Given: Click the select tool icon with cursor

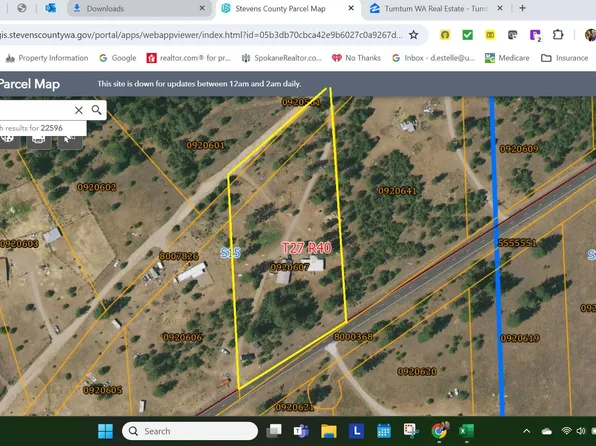Looking at the screenshot, I should coord(70,140).
